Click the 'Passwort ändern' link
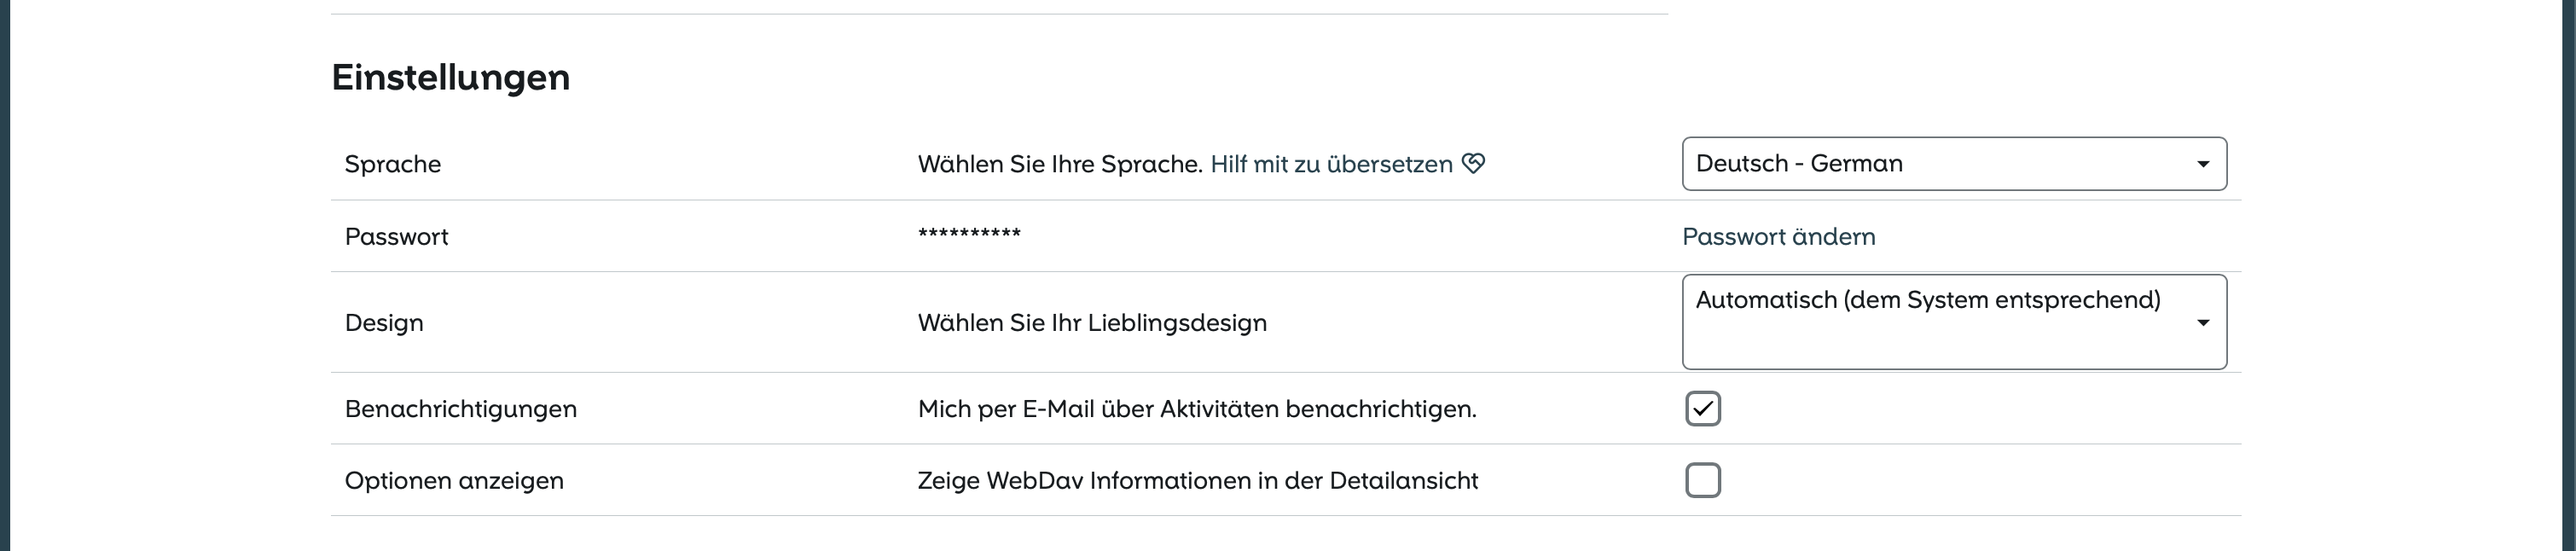2576x551 pixels. click(x=1778, y=237)
